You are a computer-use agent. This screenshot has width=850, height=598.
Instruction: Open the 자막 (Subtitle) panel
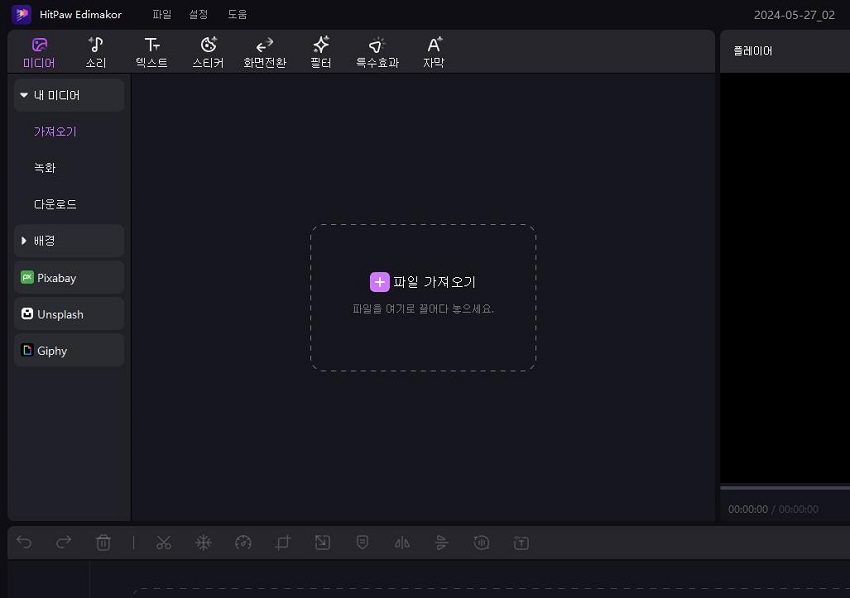[432, 50]
